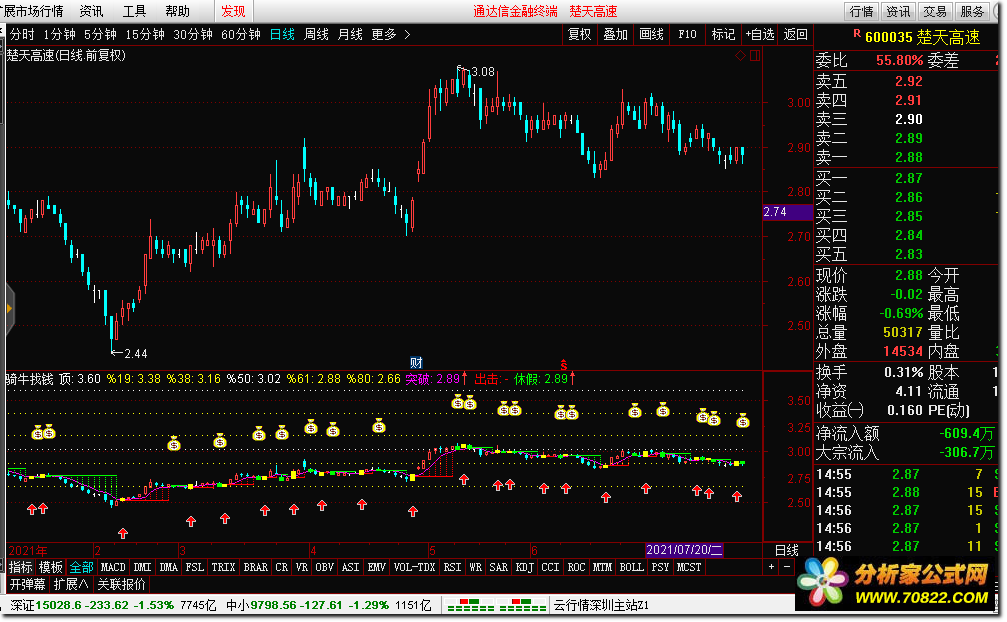This screenshot has width=1007, height=622.
Task: Click the 指标 tab in indicator bar
Action: (21, 567)
